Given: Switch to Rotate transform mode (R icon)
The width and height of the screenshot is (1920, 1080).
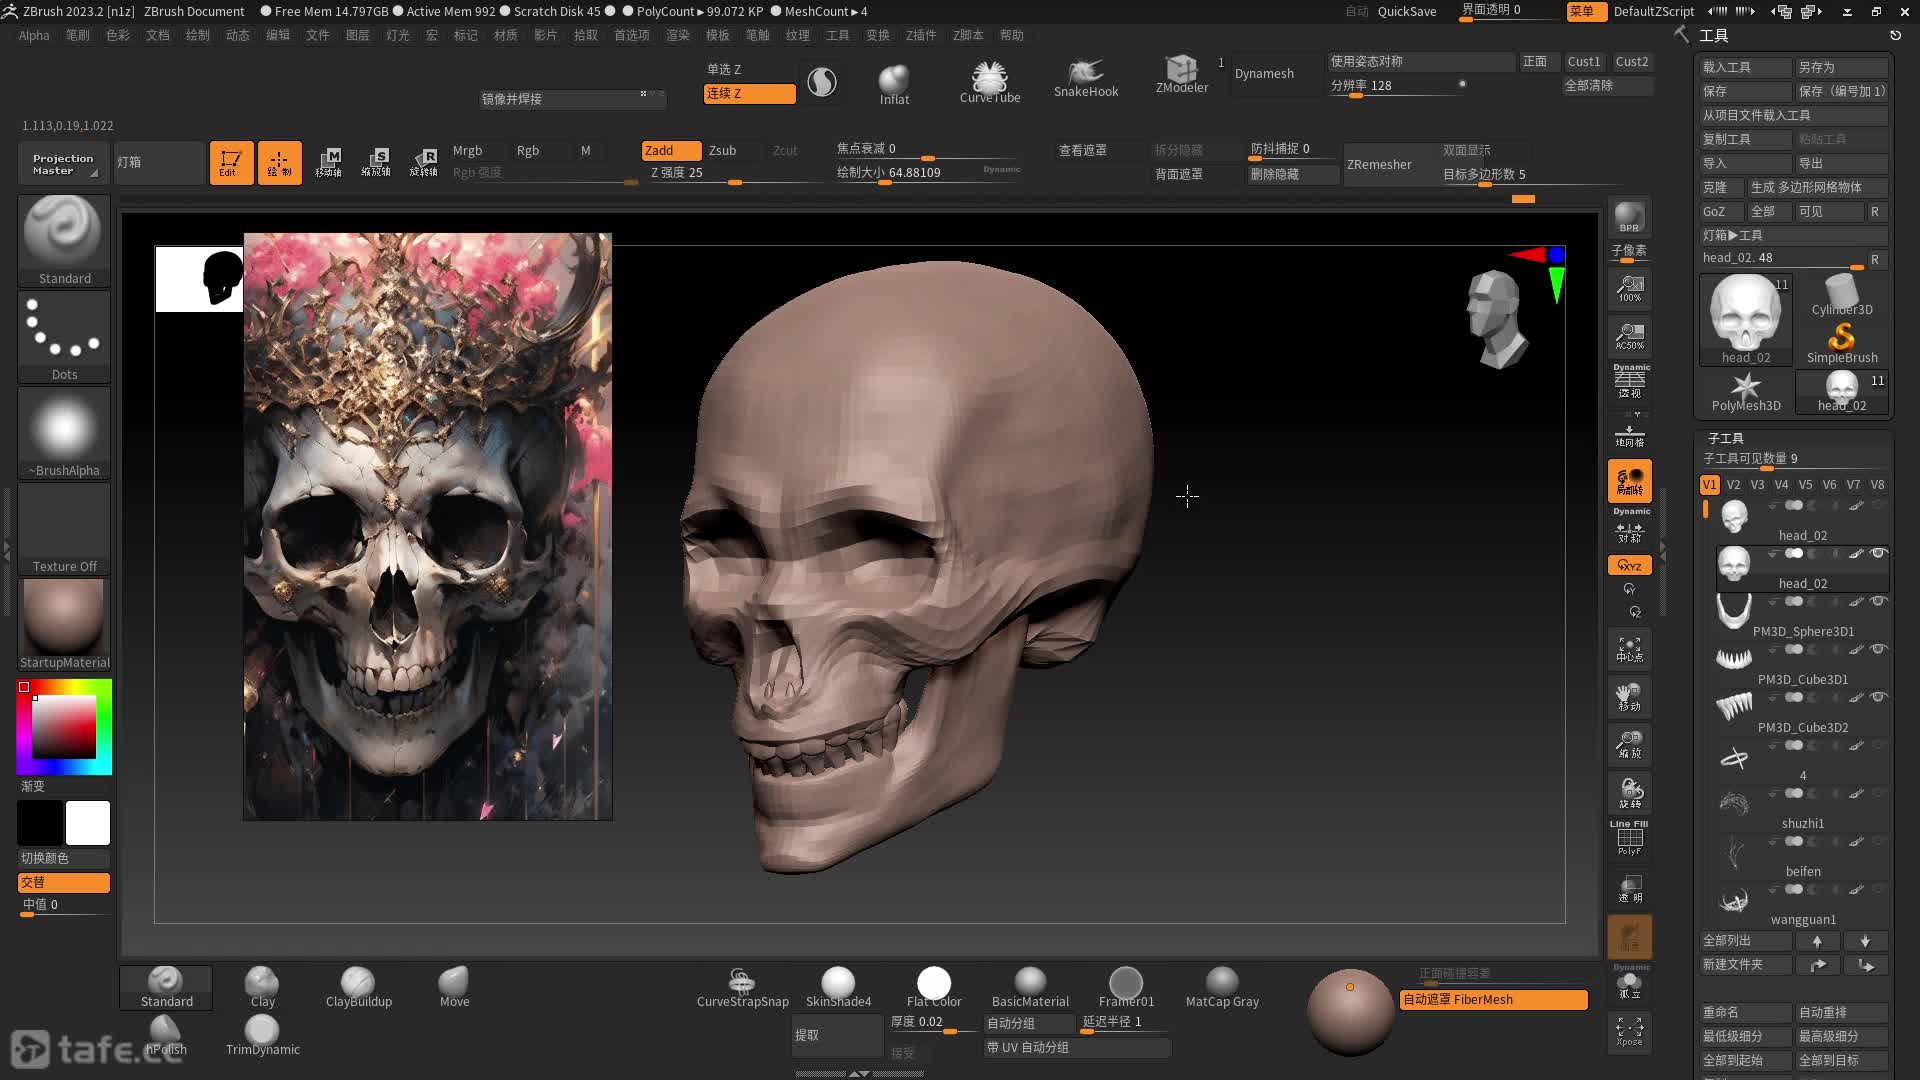Looking at the screenshot, I should 424,162.
